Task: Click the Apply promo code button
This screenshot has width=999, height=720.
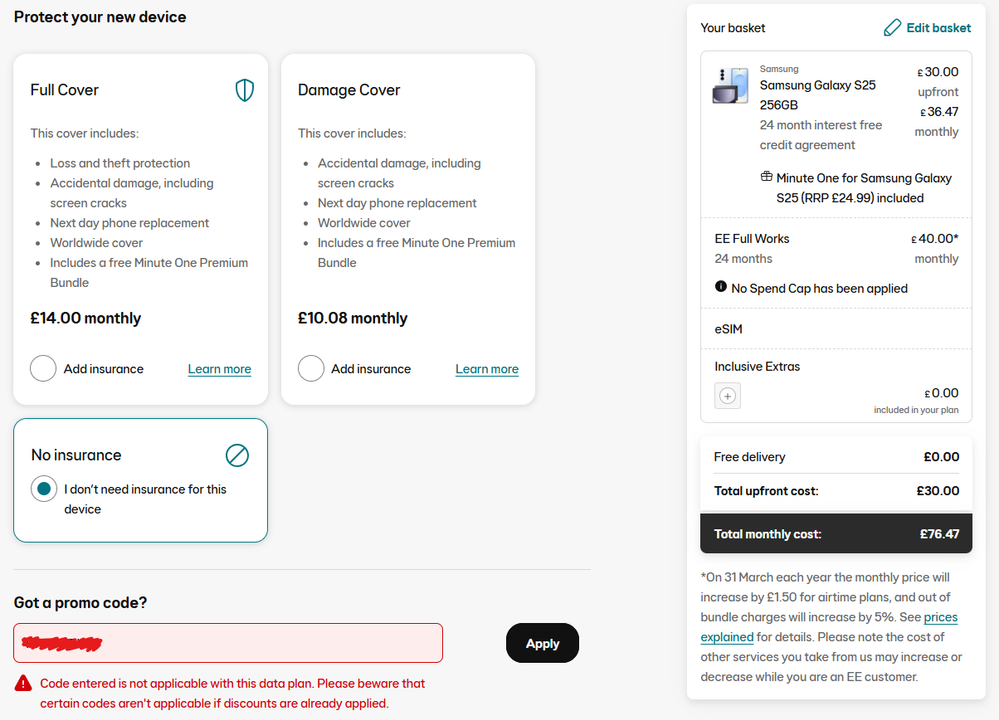Action: pos(542,643)
